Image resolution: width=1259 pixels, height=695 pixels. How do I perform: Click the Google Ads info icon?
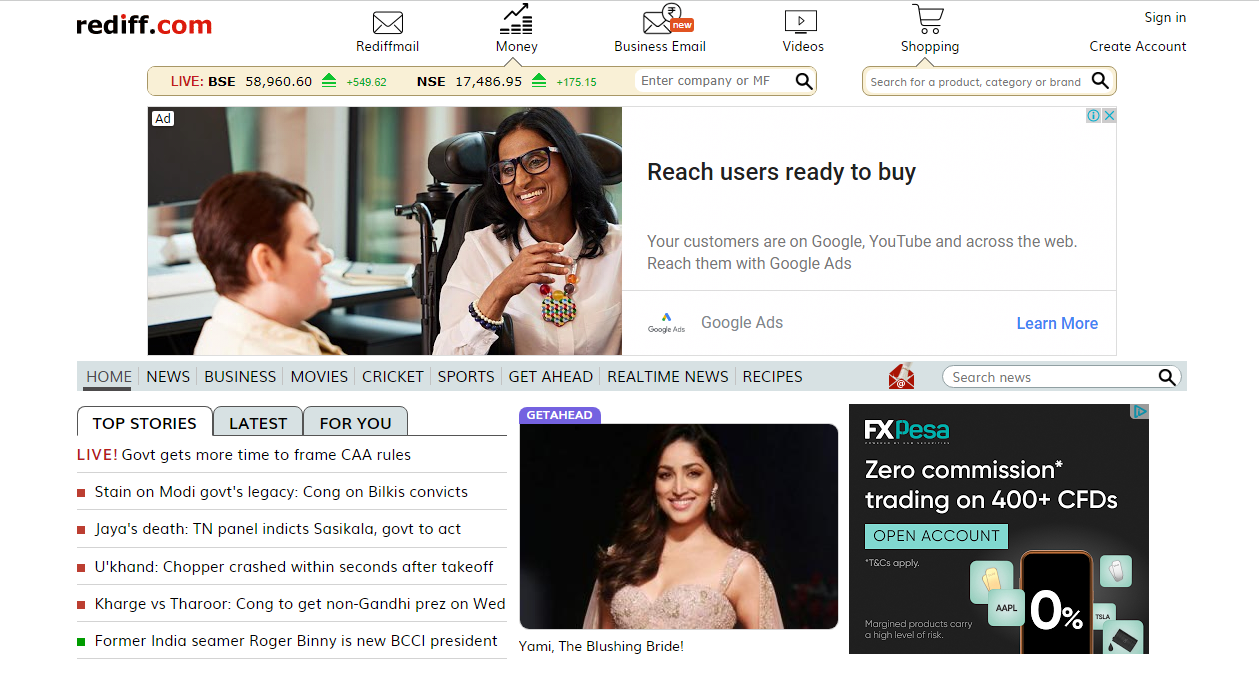(1093, 116)
